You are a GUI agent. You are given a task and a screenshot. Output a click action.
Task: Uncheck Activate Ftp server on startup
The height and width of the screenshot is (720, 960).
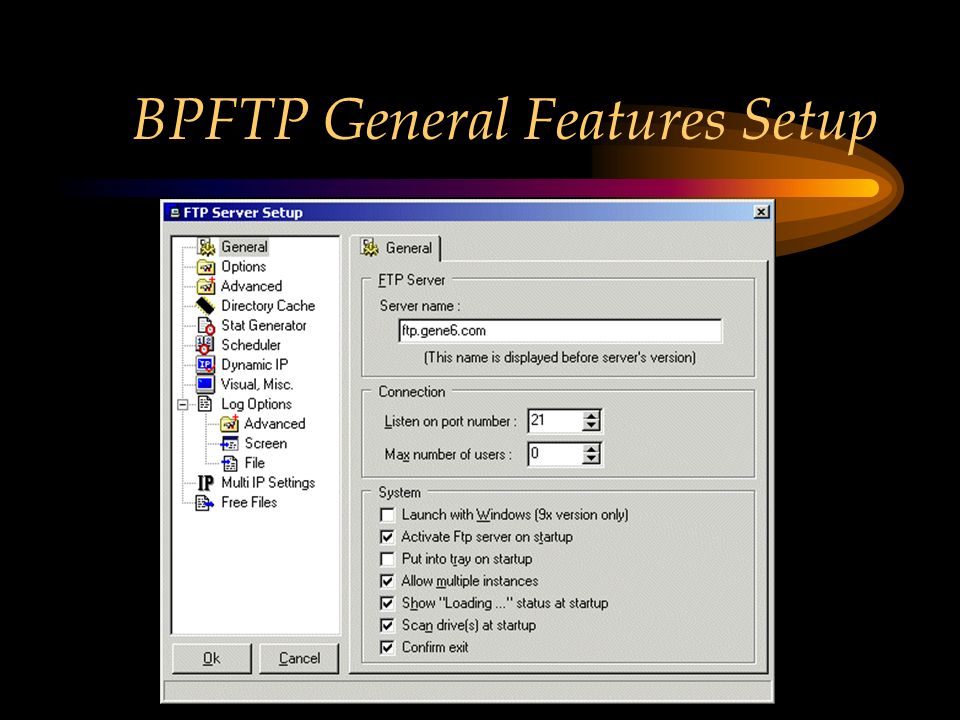click(x=387, y=537)
